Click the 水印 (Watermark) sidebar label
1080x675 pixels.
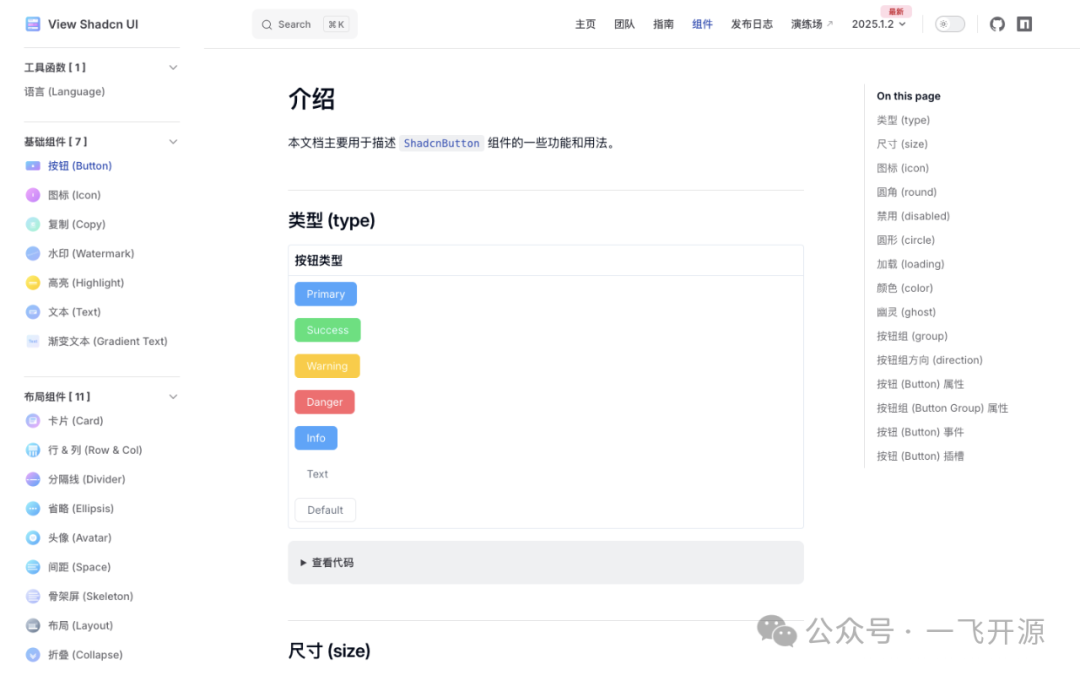pos(91,253)
